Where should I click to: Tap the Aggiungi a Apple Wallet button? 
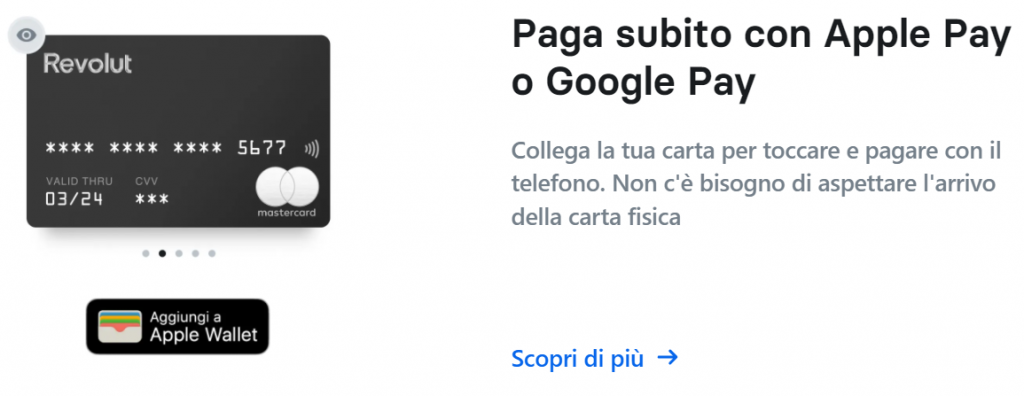click(178, 327)
